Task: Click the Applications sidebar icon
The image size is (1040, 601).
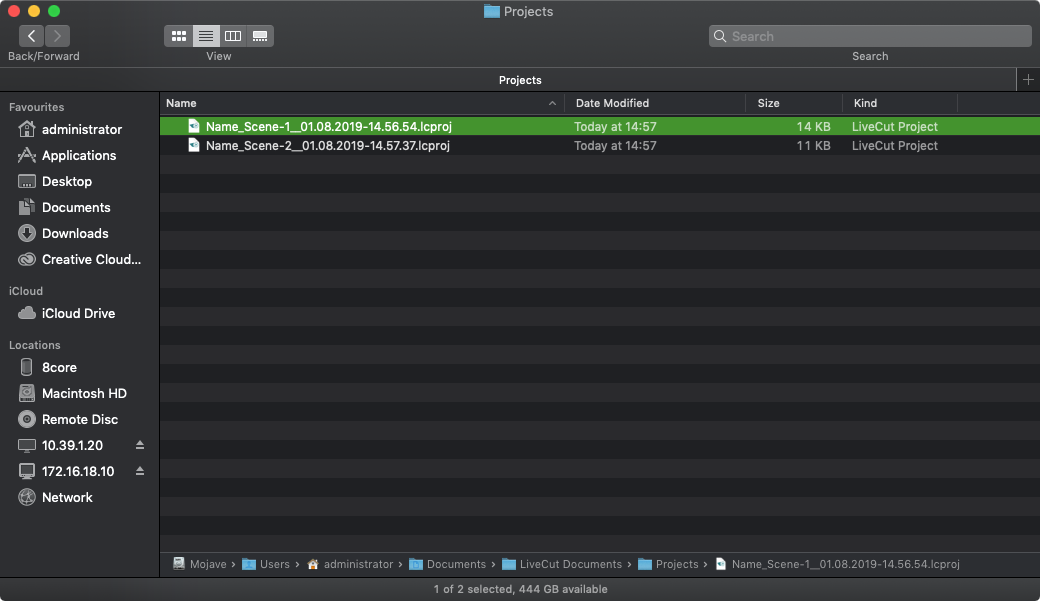Action: coord(27,155)
